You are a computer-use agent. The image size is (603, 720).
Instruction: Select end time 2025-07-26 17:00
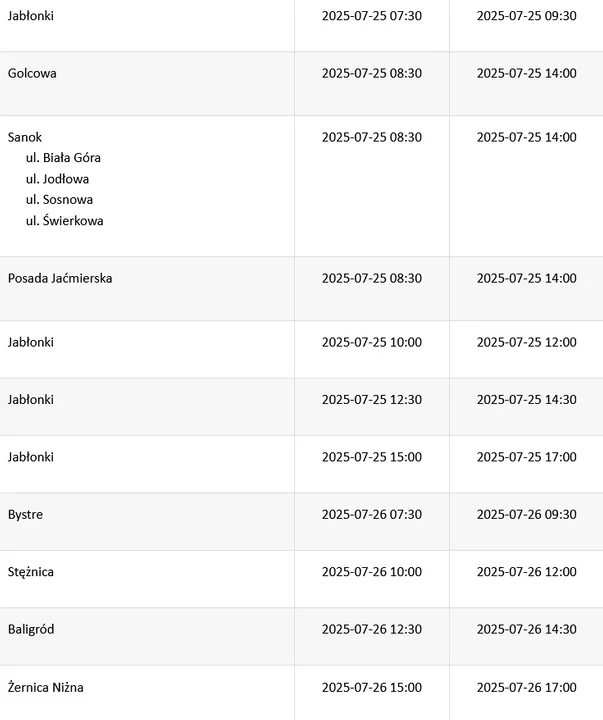click(527, 687)
